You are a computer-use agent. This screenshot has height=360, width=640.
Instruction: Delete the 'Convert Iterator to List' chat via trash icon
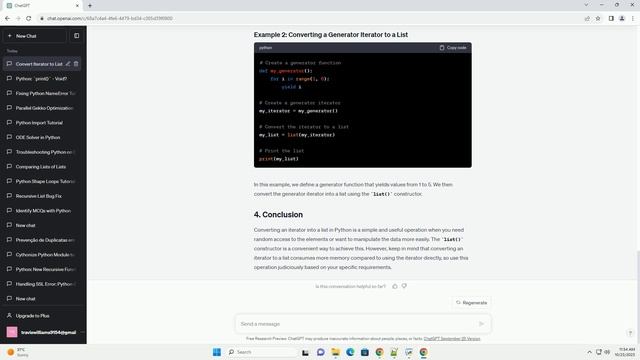point(76,64)
